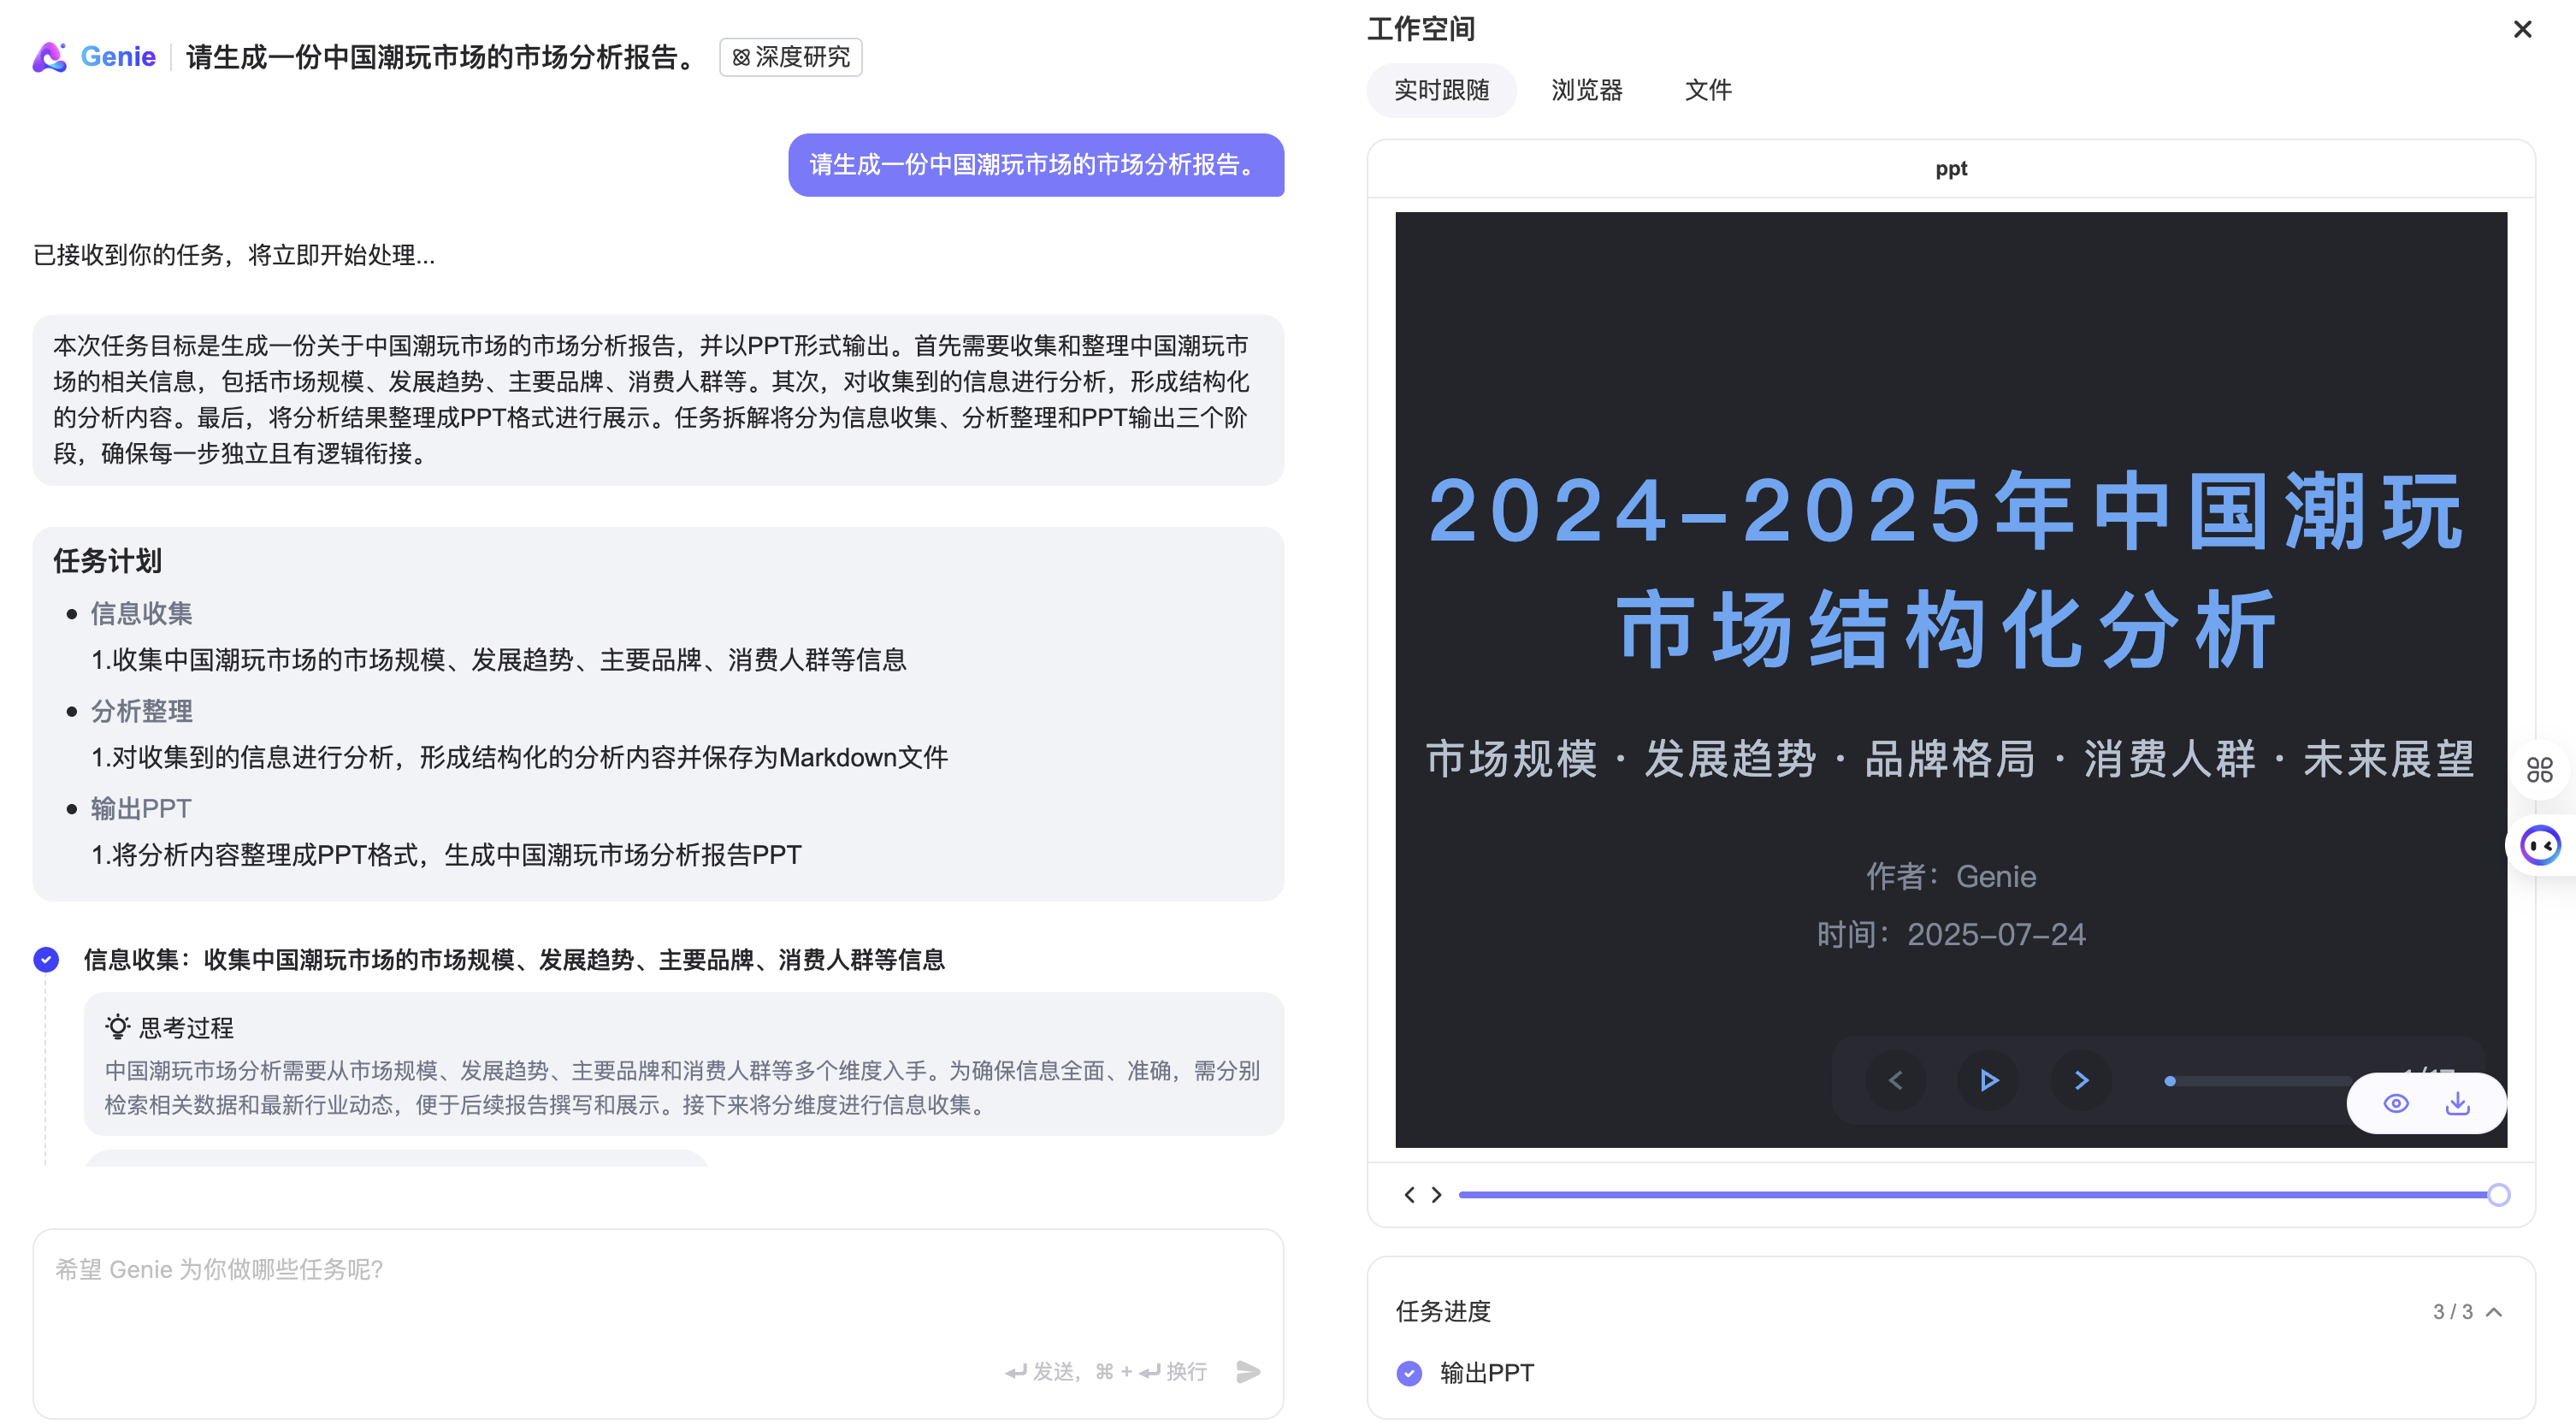Step forward with workspace right chevron
Image resolution: width=2576 pixels, height=1425 pixels.
tap(1437, 1194)
